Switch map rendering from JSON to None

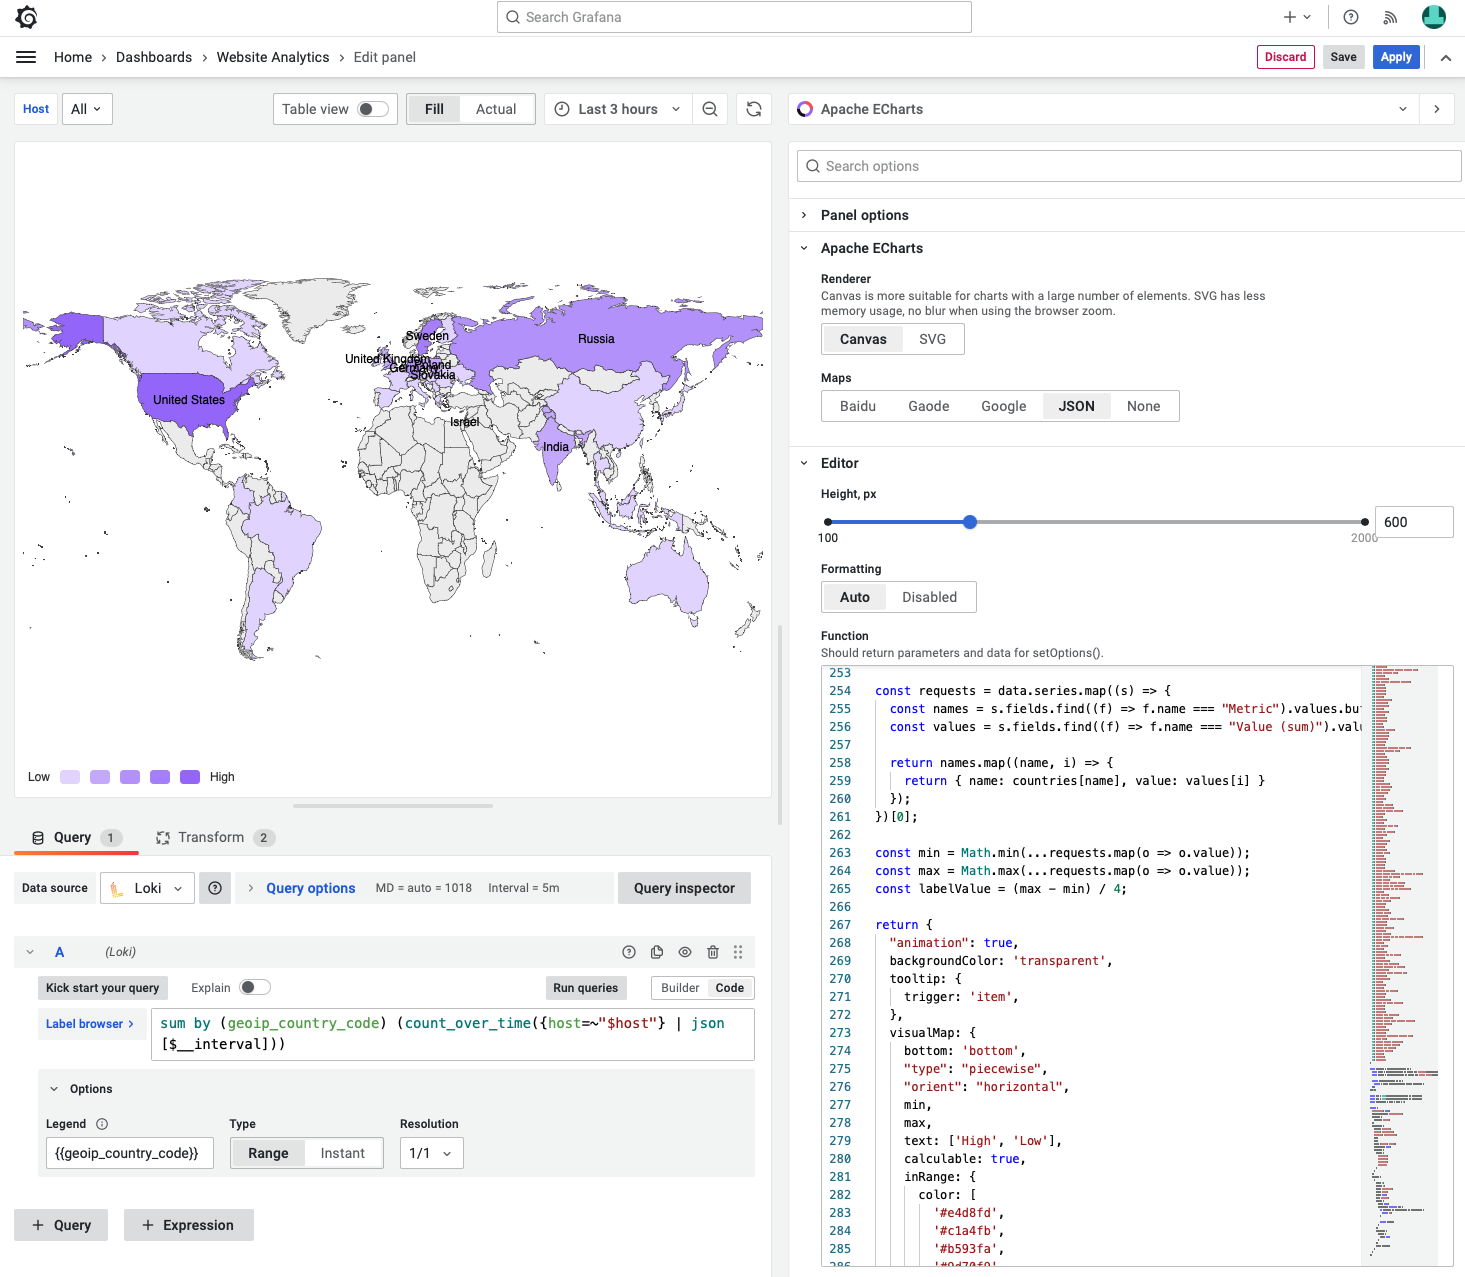tap(1143, 406)
